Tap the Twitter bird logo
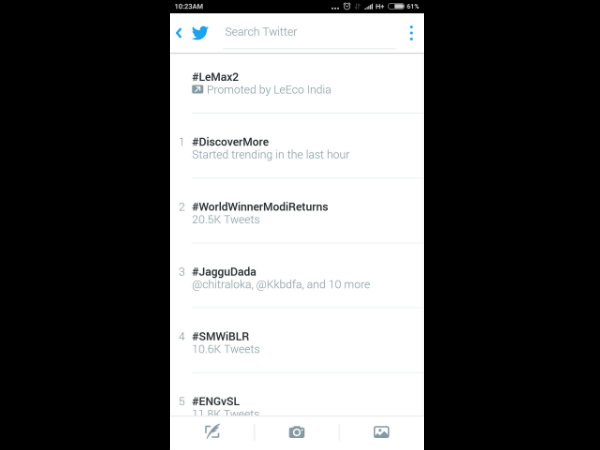The image size is (600, 450). point(200,33)
